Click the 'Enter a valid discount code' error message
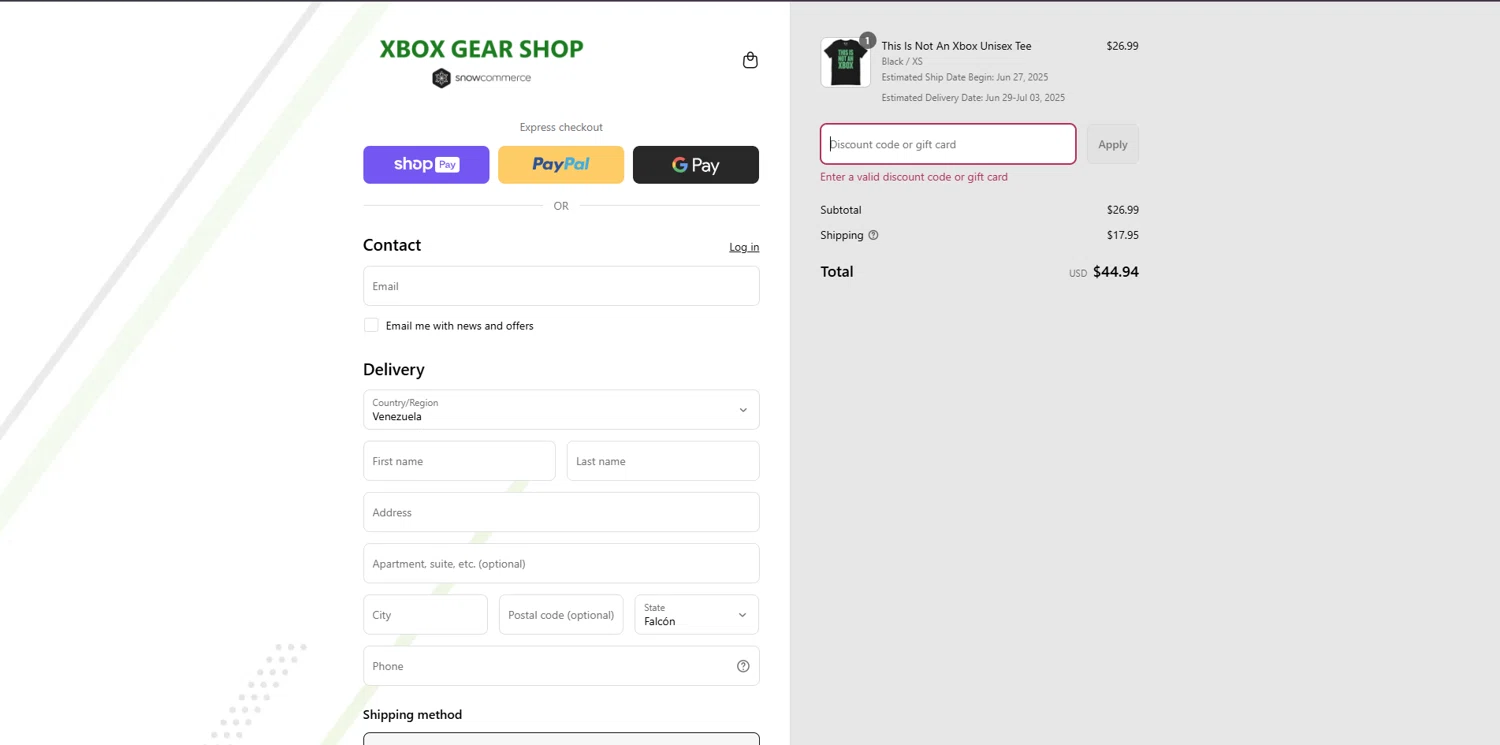Screen dimensions: 1500x745 (x=914, y=177)
